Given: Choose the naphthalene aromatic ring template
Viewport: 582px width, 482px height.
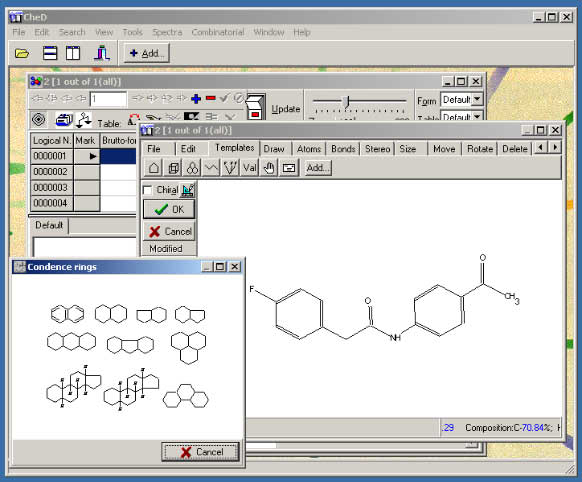Looking at the screenshot, I should tap(67, 314).
